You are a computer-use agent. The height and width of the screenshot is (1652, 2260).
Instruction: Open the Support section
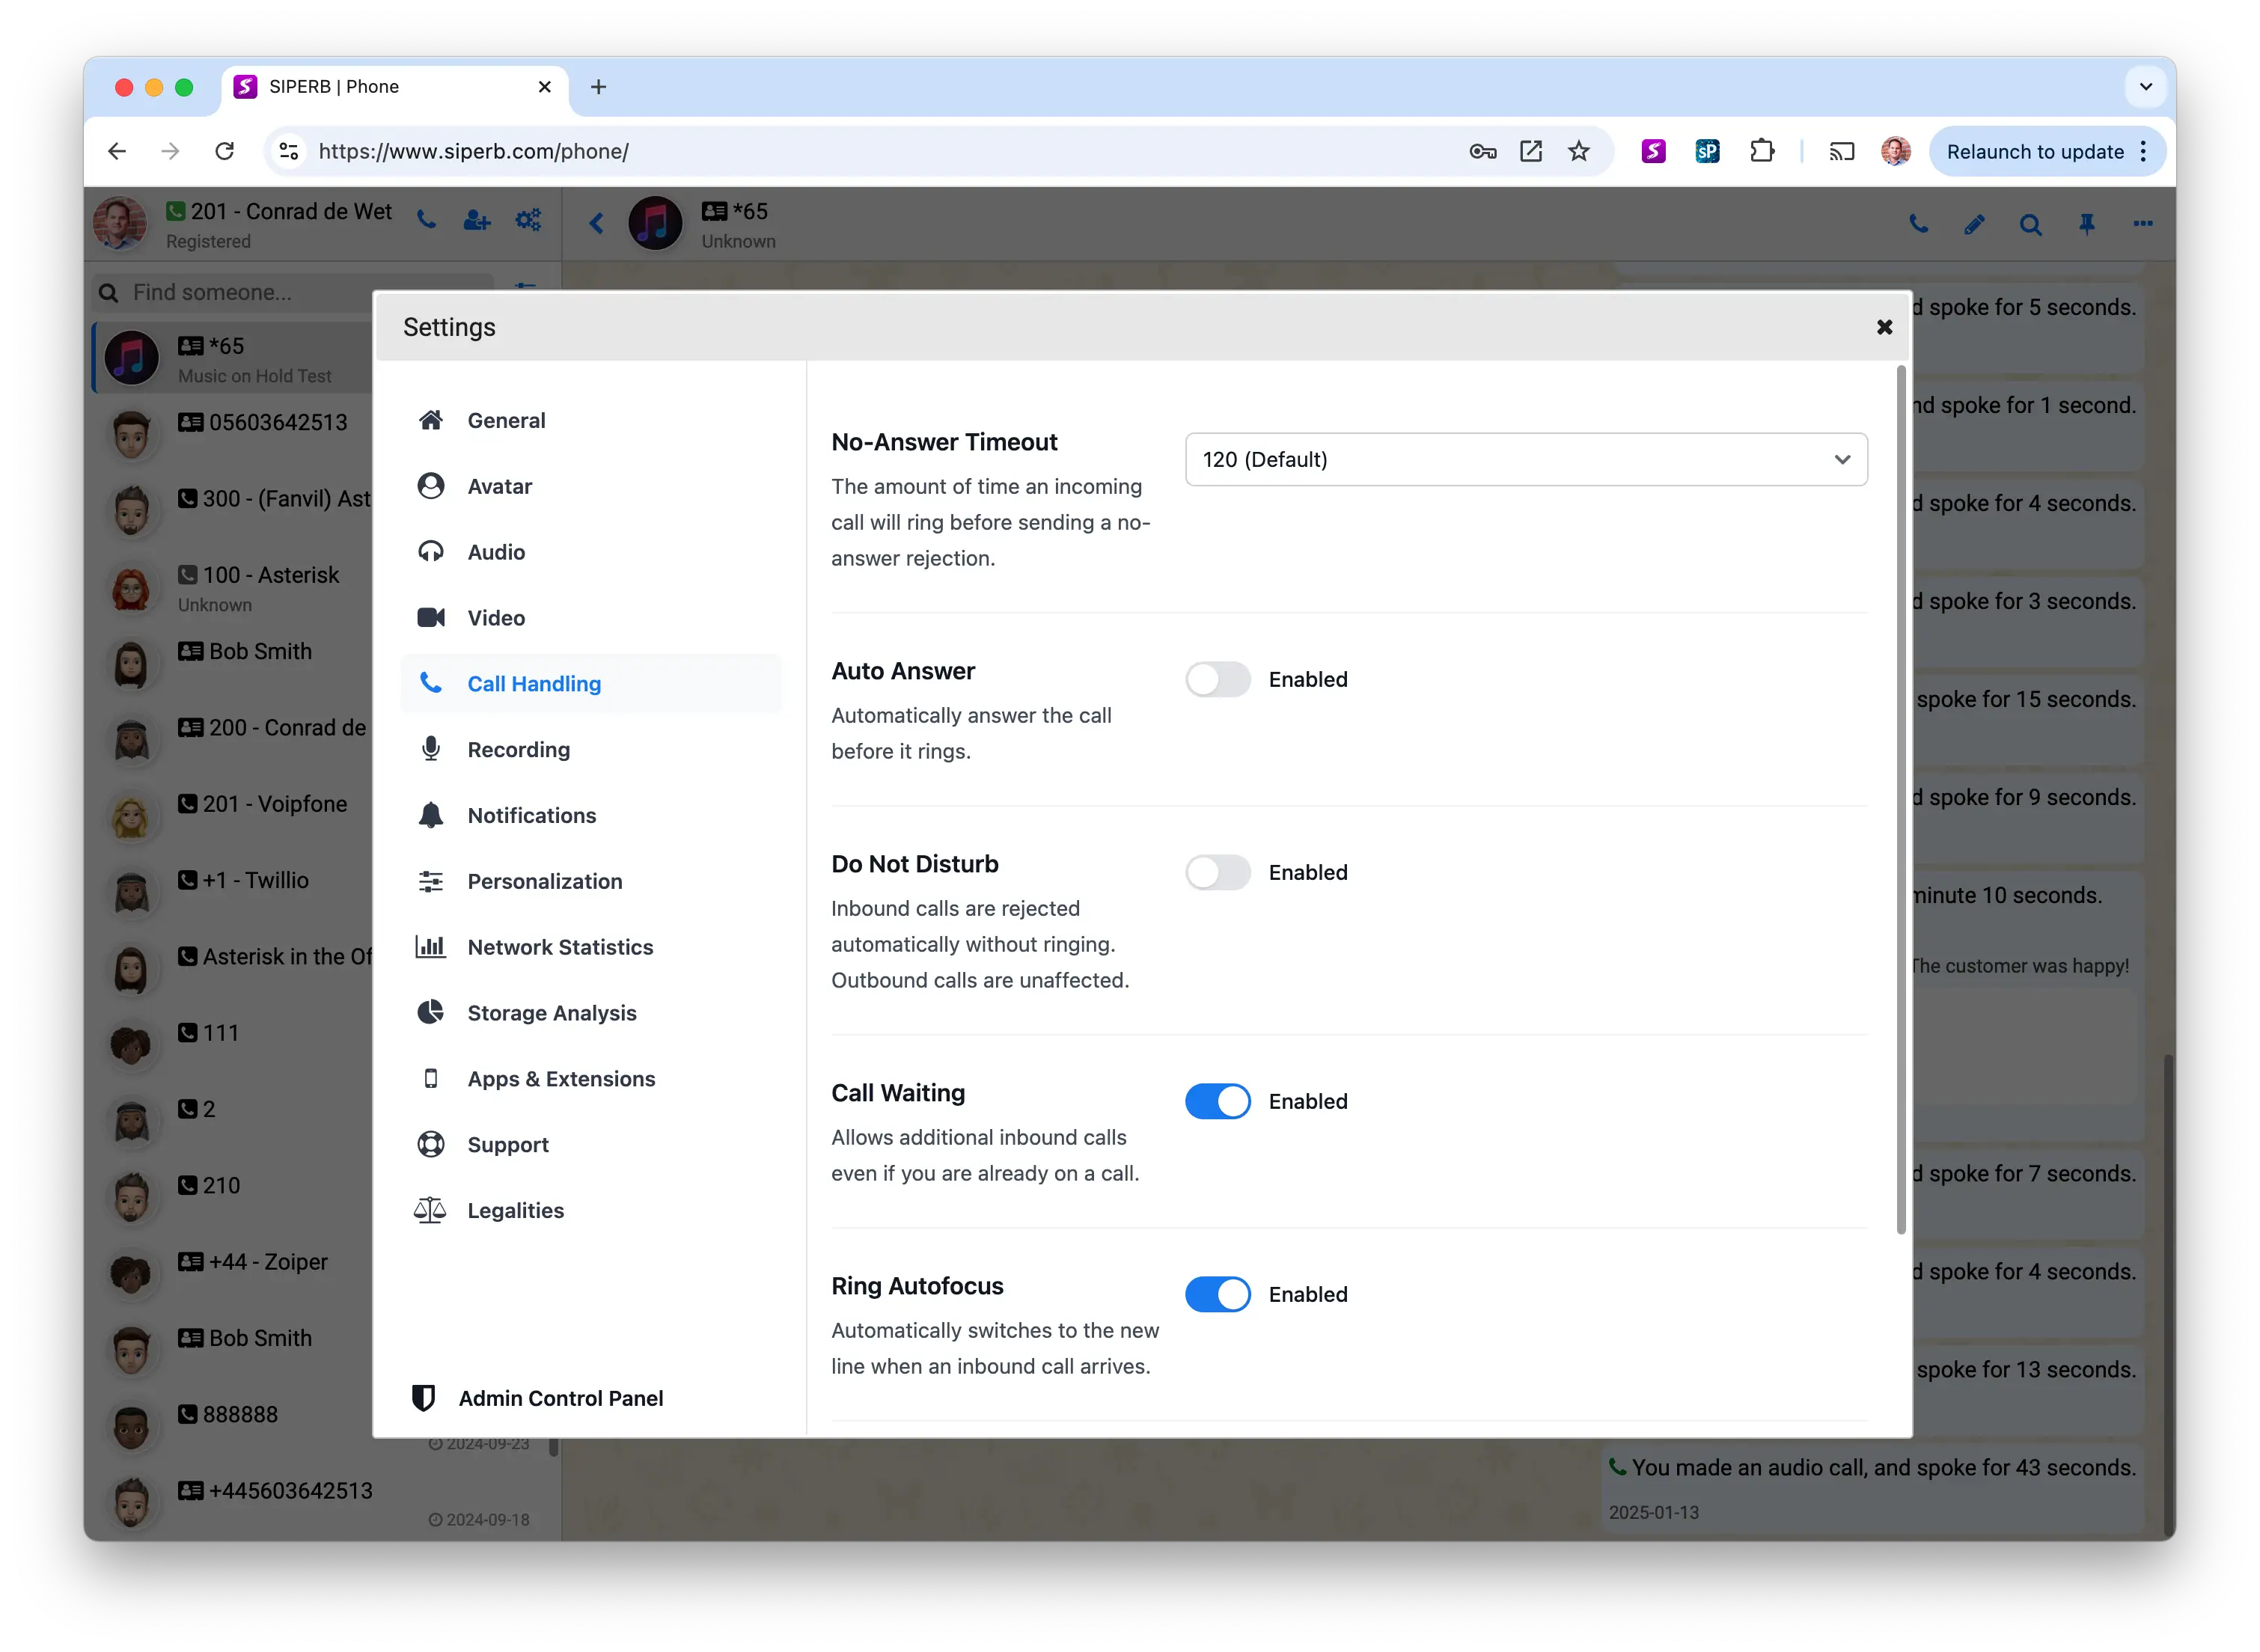coord(590,1145)
